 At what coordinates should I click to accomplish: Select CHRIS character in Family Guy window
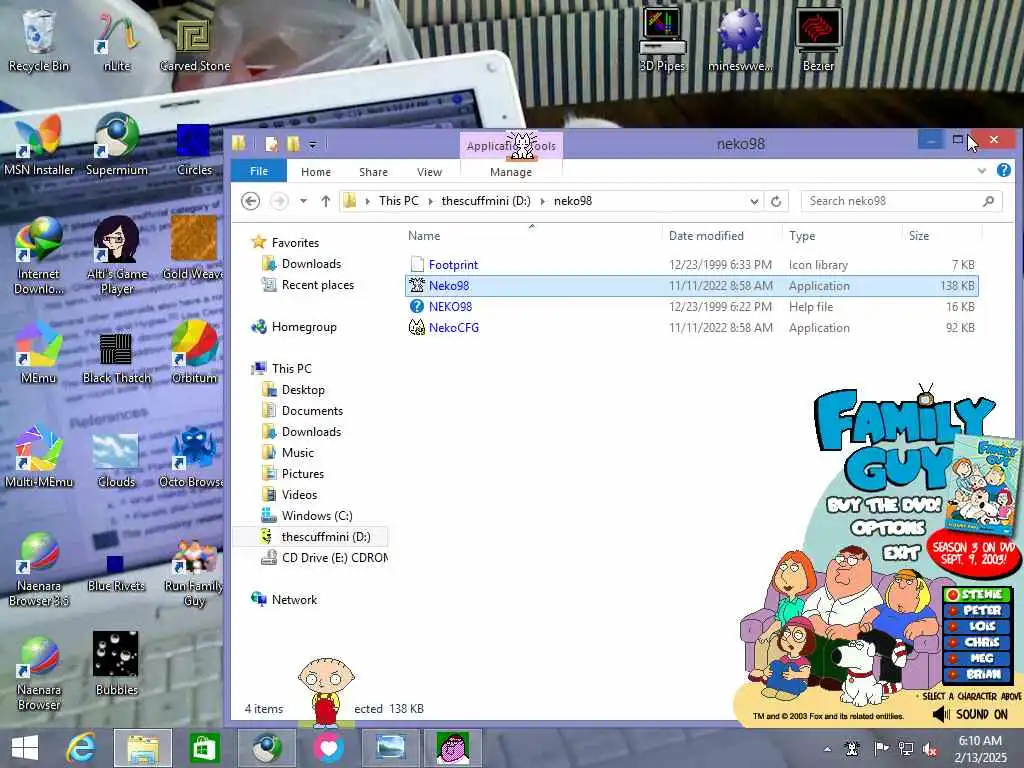978,642
